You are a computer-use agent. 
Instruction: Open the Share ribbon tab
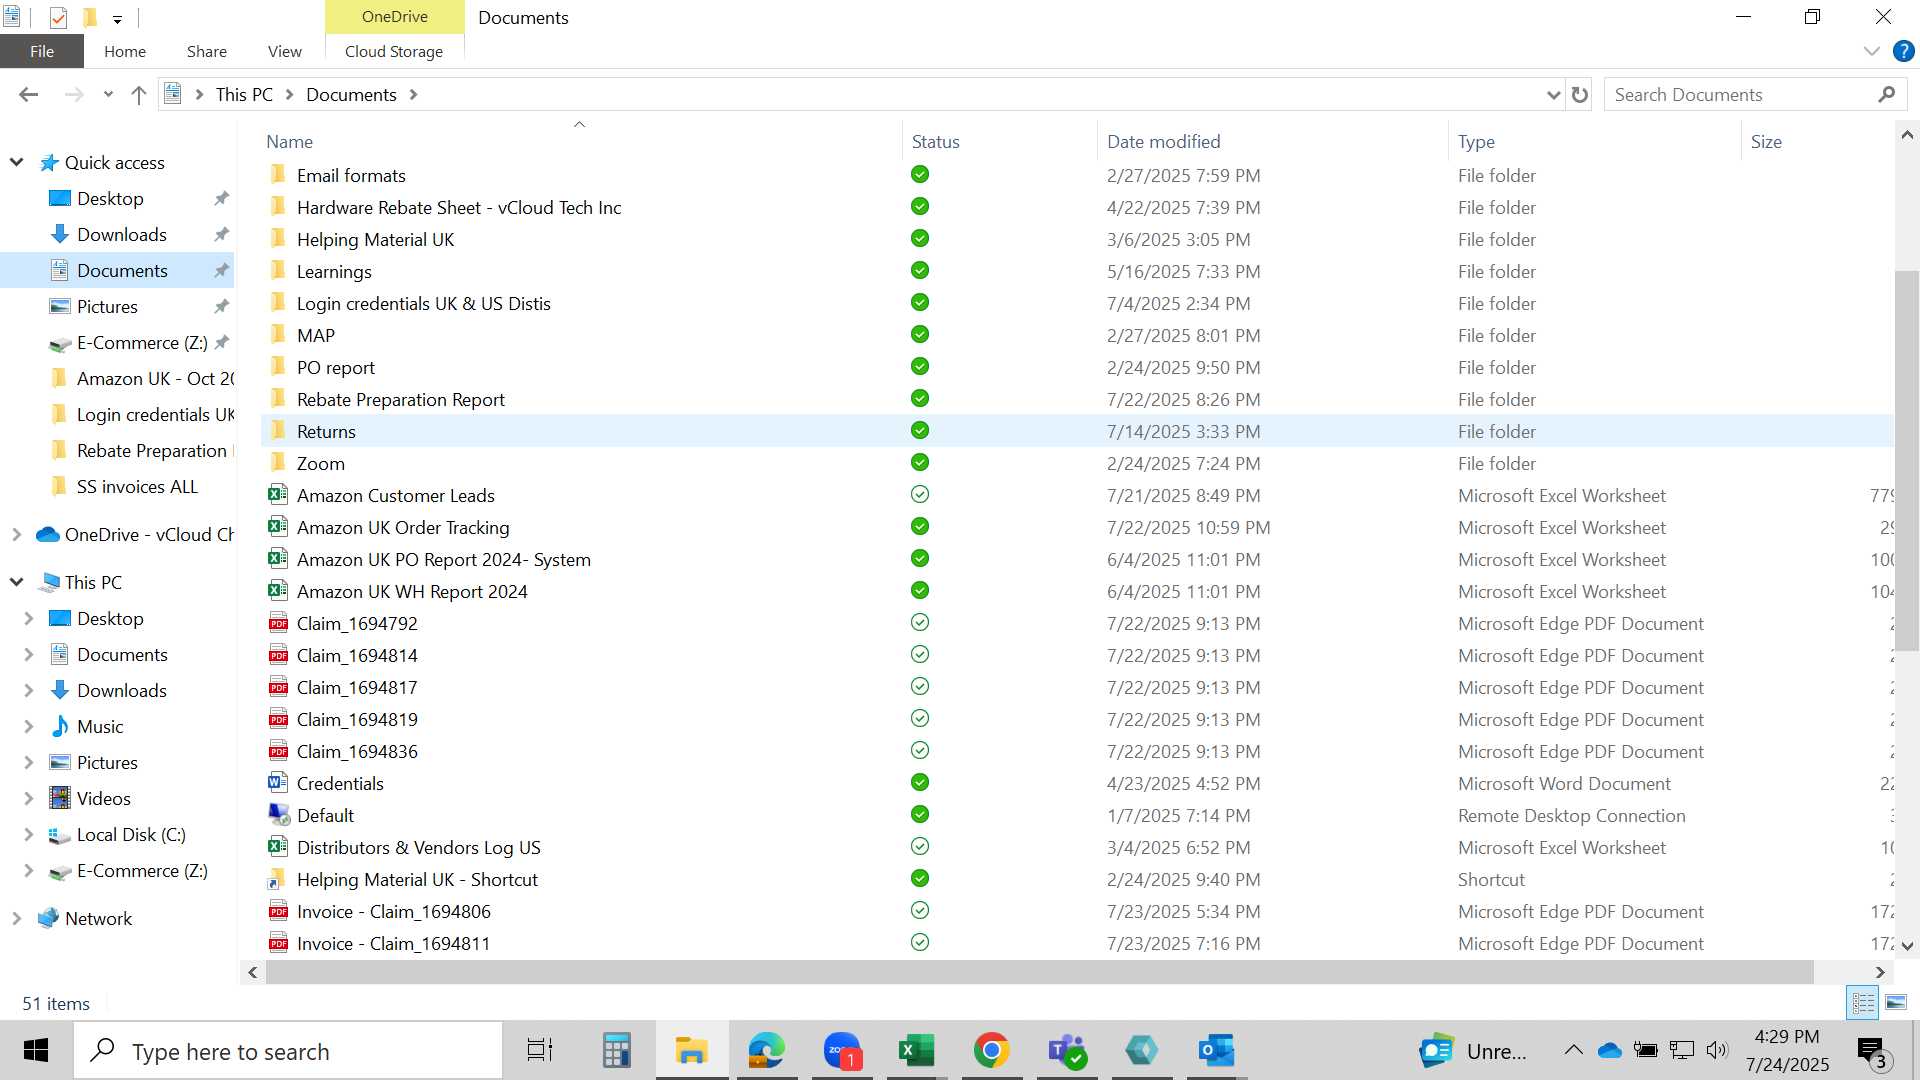click(x=206, y=51)
